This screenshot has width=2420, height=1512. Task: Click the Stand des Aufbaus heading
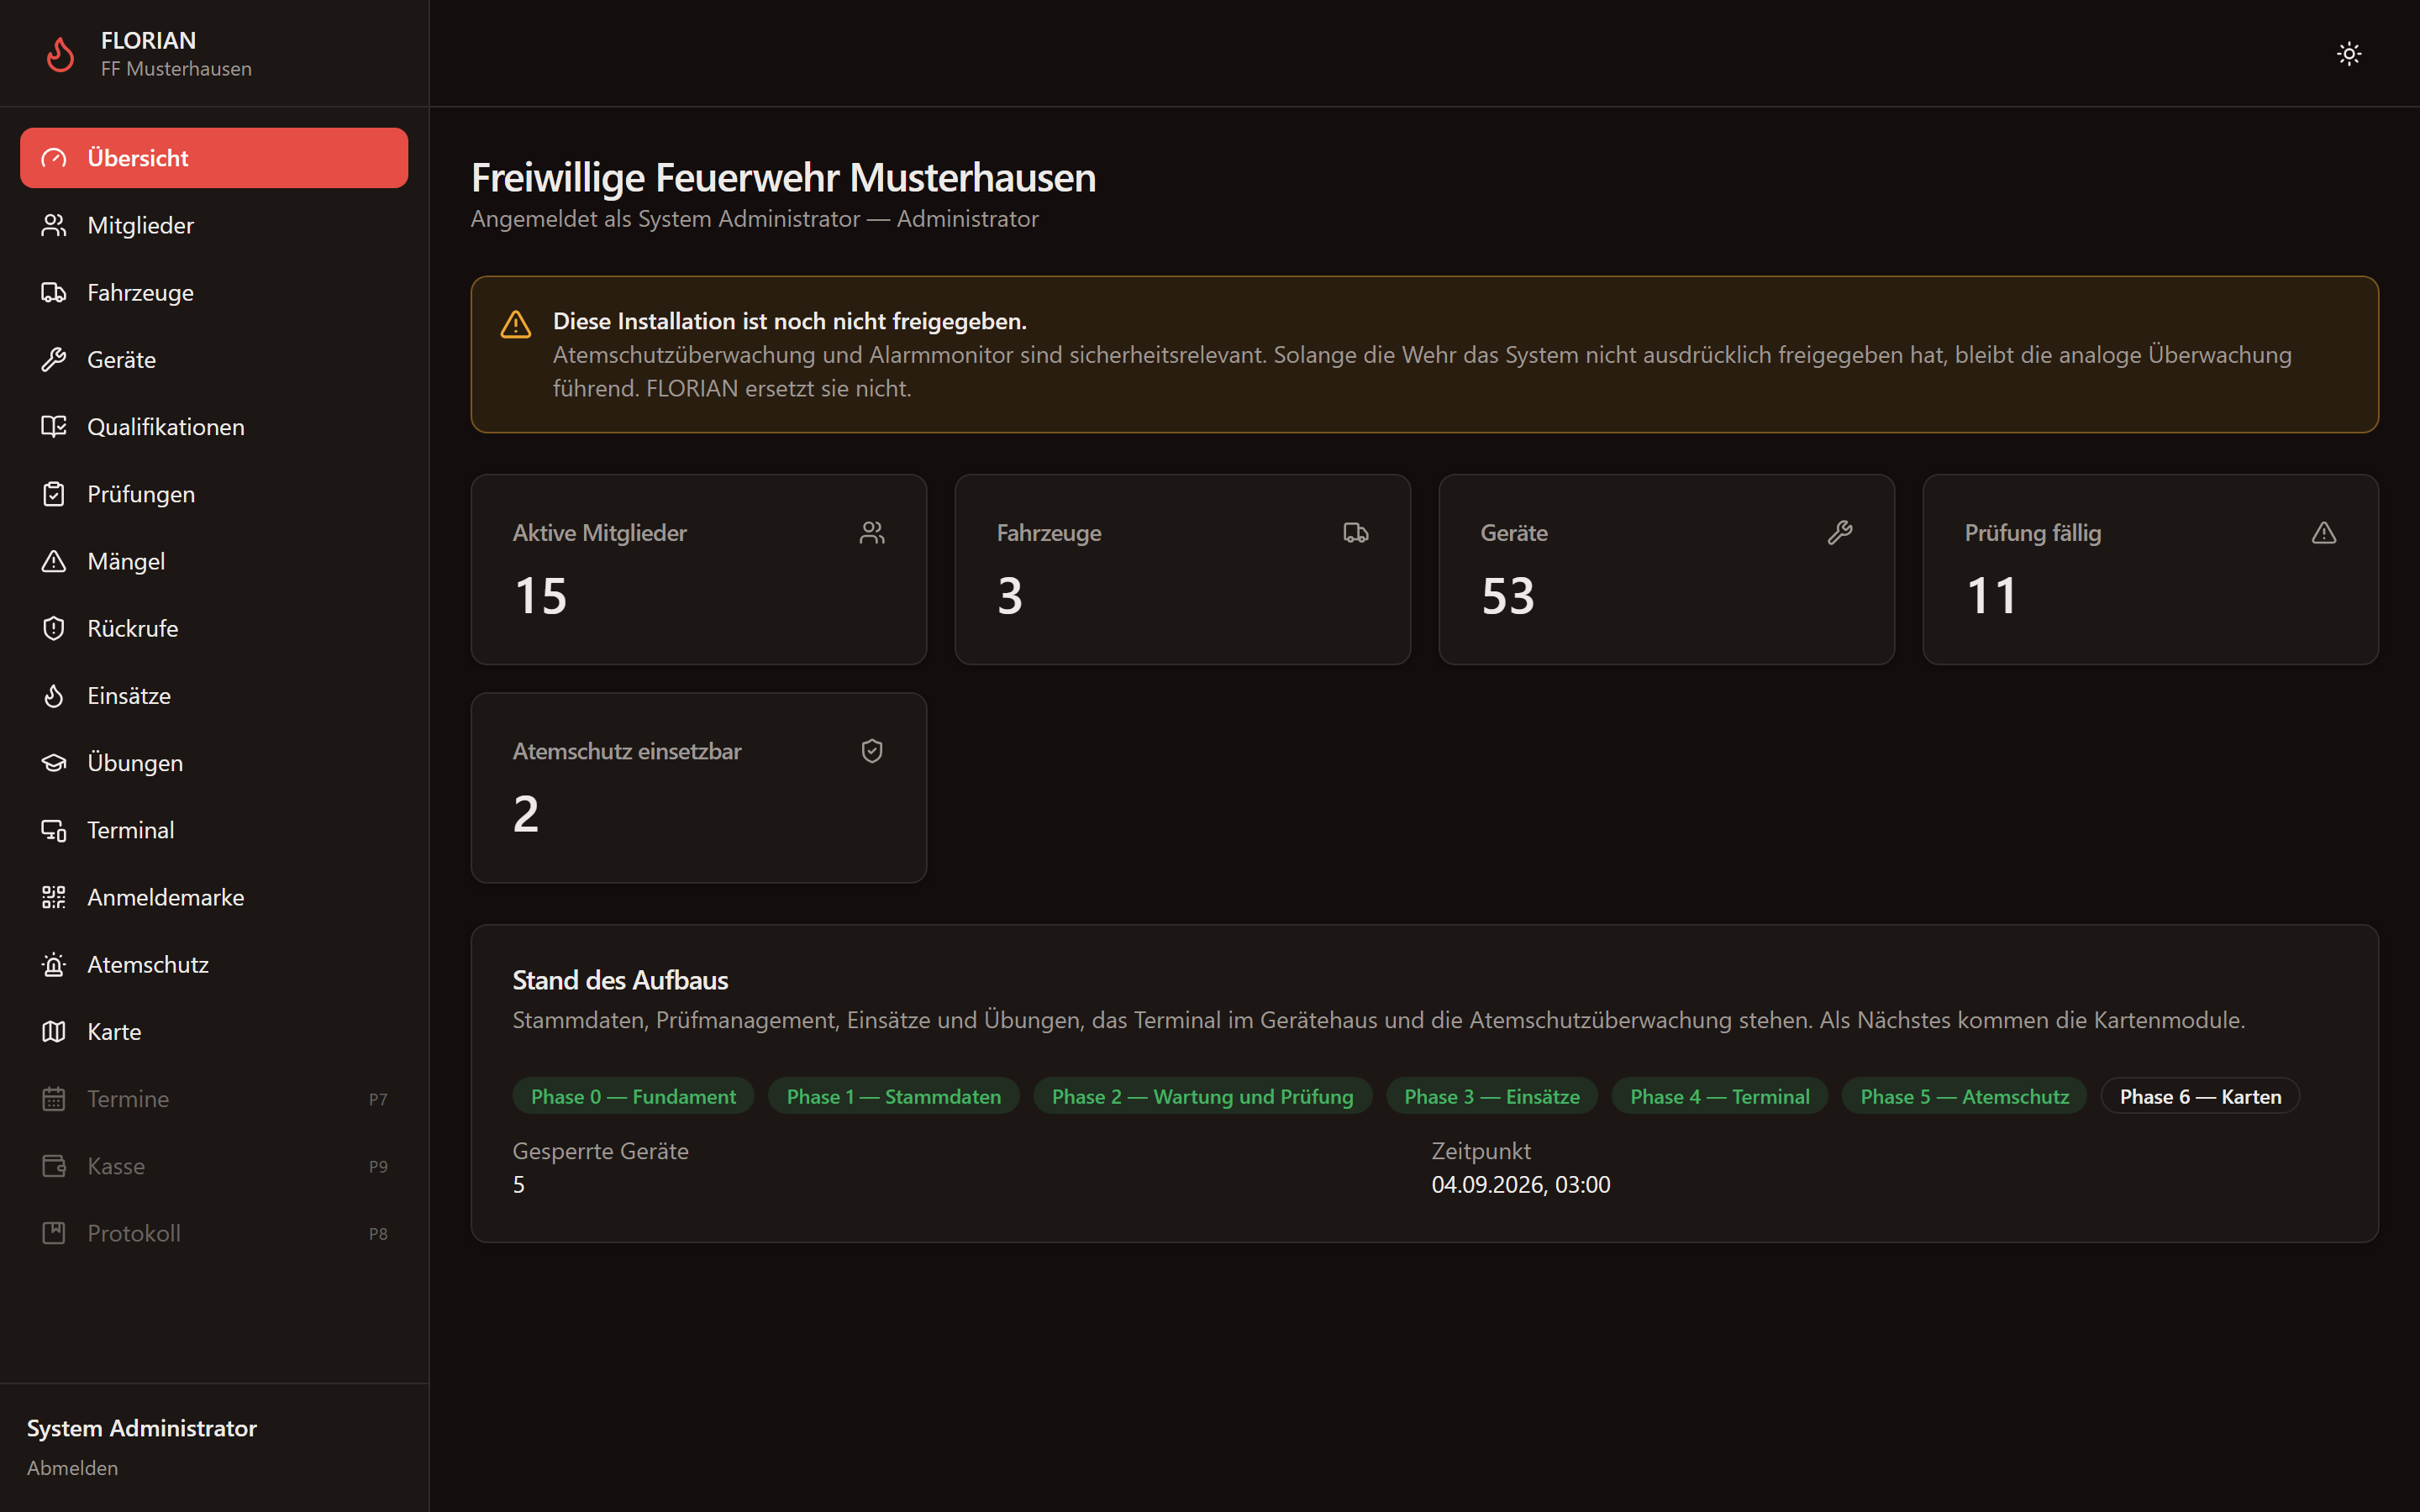(x=620, y=980)
